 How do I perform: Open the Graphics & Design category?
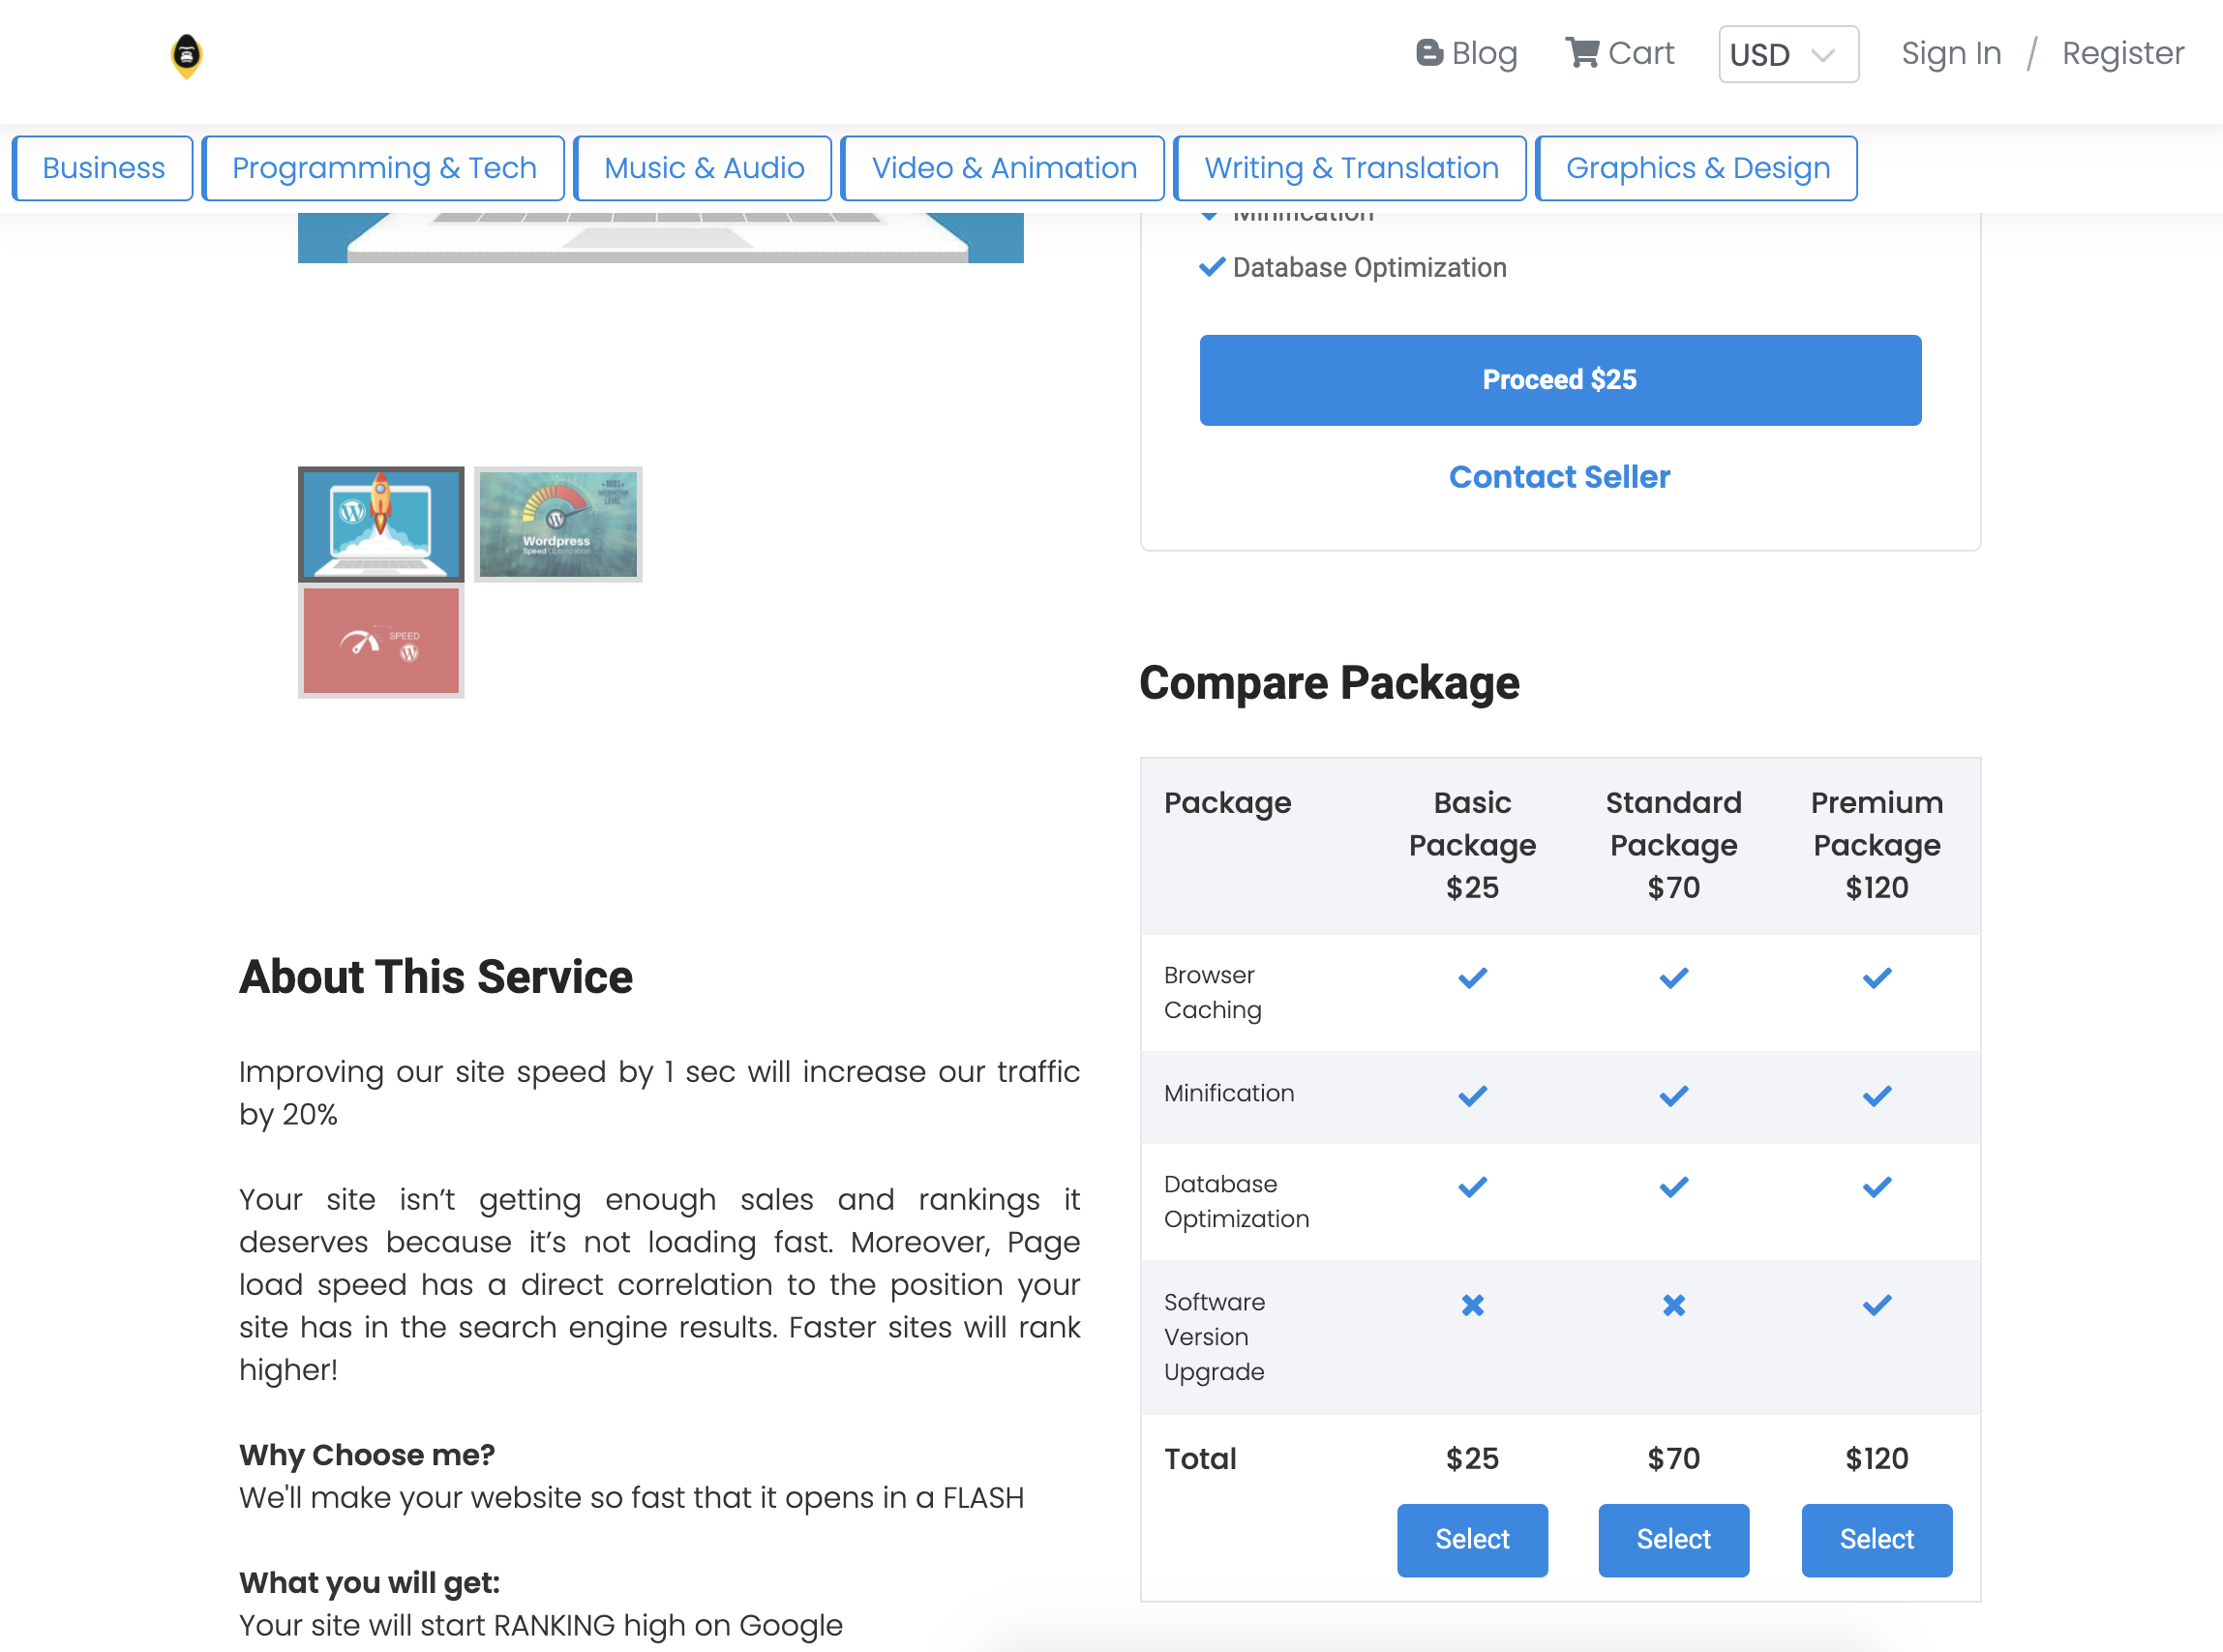point(1697,167)
